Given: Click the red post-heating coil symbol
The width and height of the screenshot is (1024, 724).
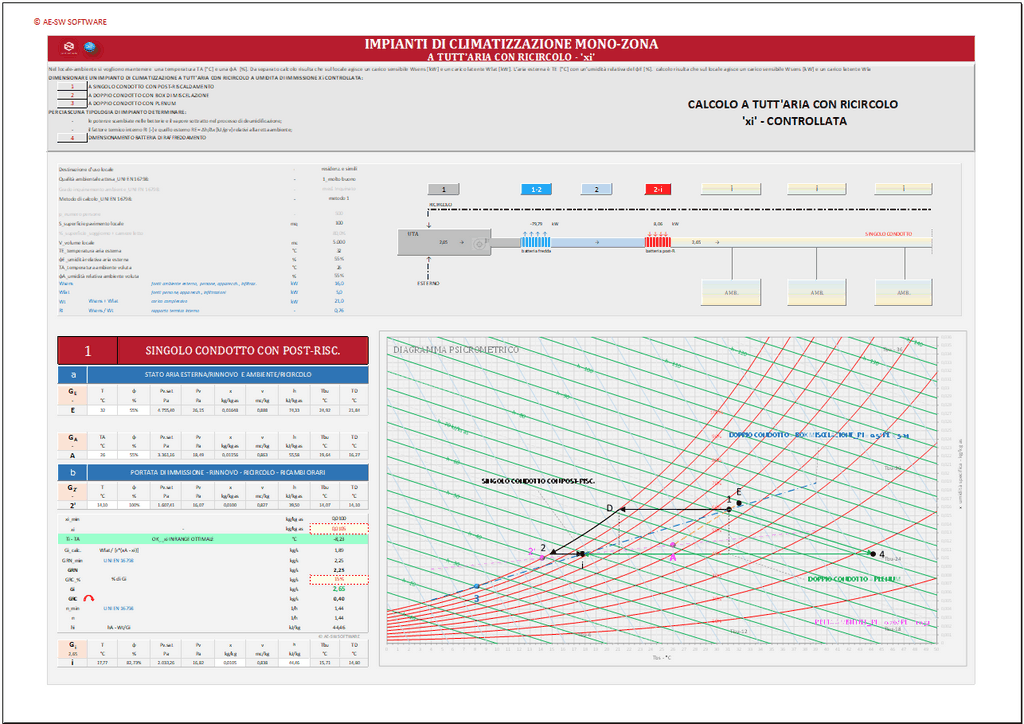Looking at the screenshot, I should coord(657,241).
